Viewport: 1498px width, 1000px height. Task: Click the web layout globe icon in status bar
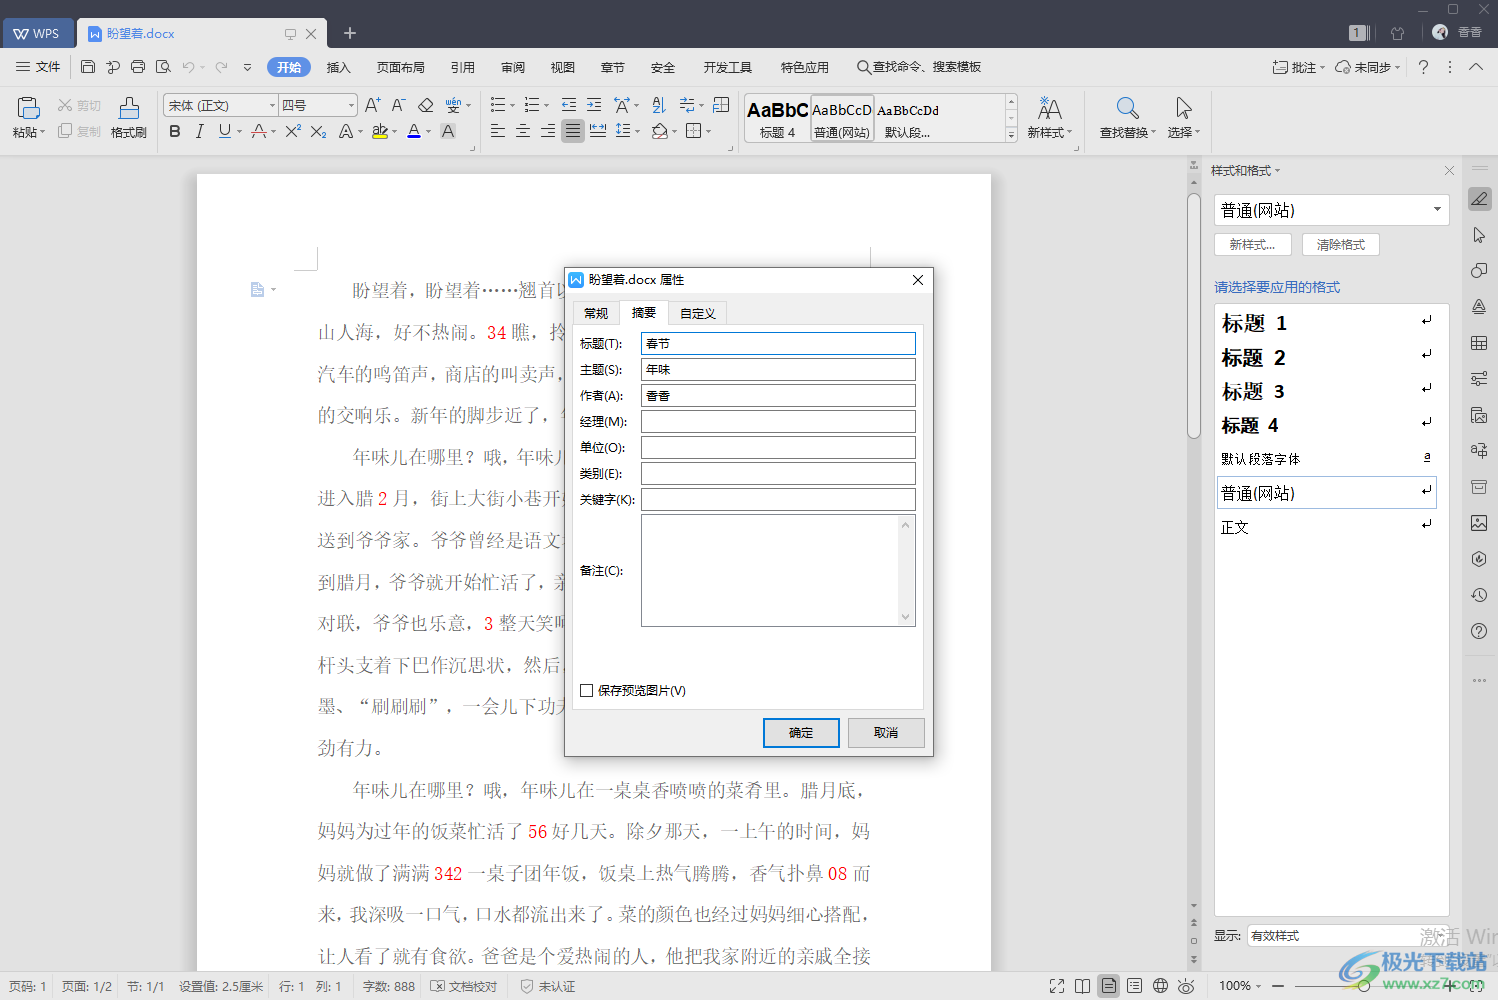(1160, 986)
